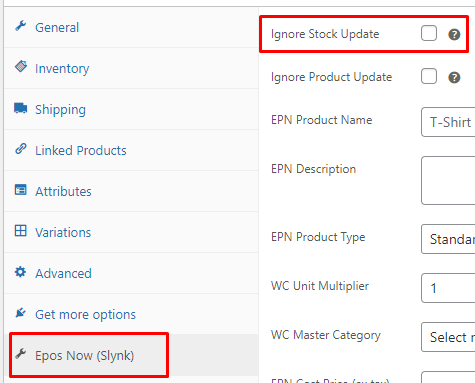
Task: Click help icon next to Ignore Product Update
Action: tap(454, 78)
